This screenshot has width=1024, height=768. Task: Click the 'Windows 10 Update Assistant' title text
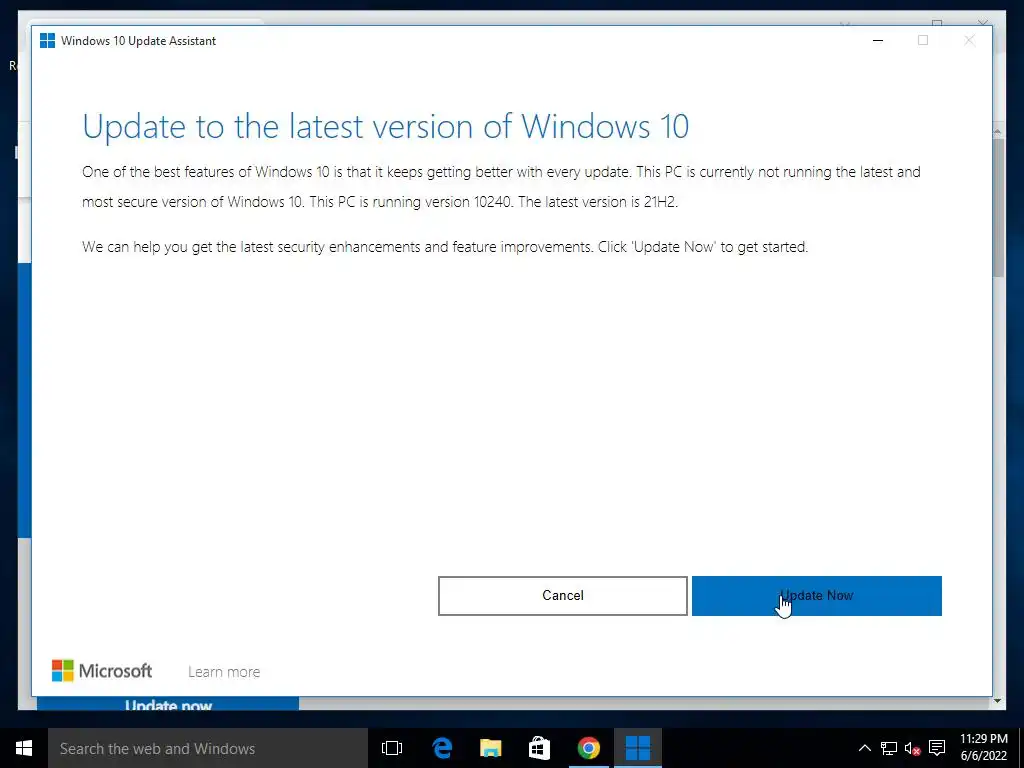tap(138, 40)
